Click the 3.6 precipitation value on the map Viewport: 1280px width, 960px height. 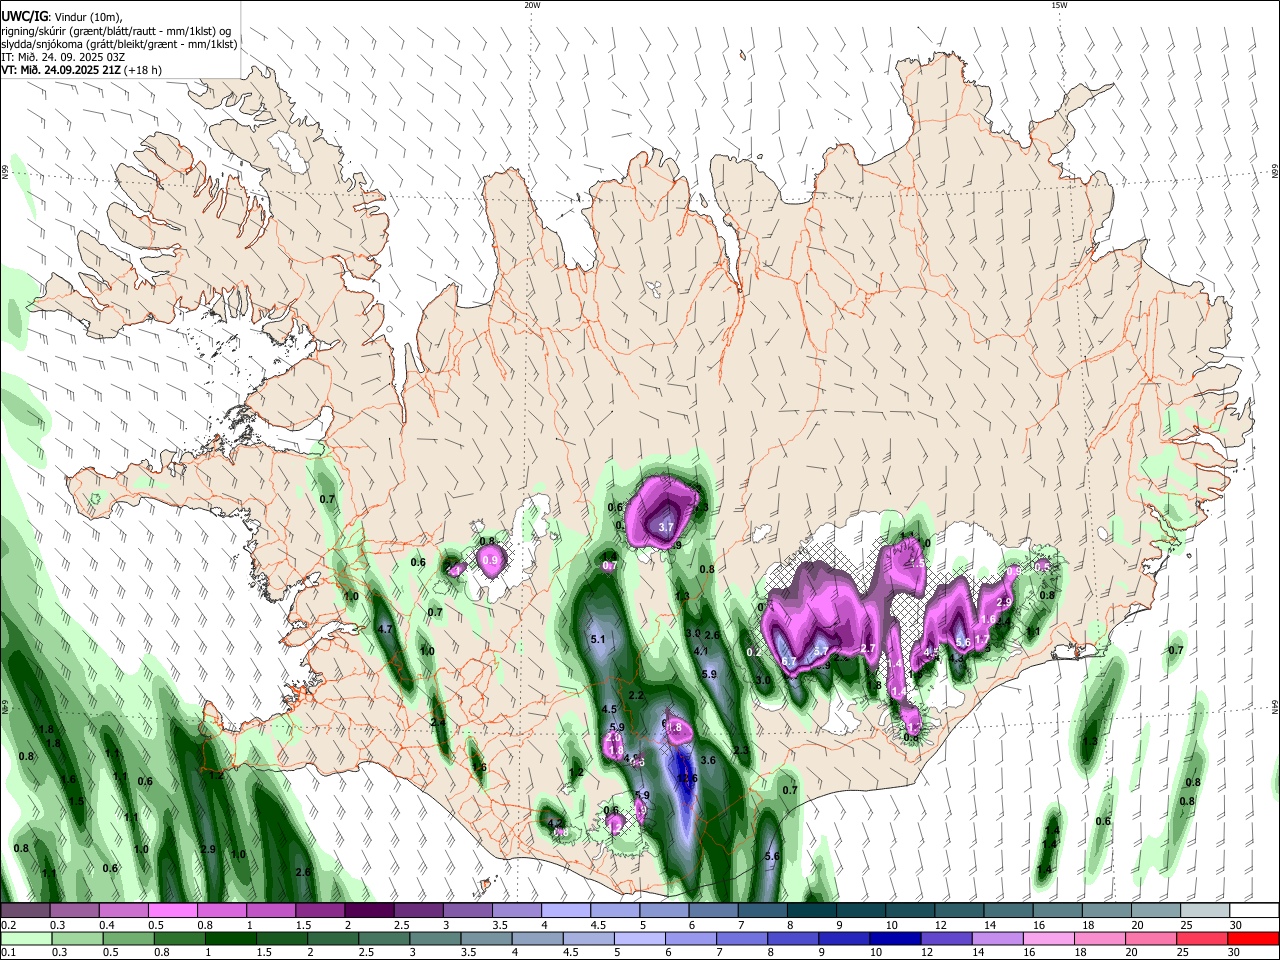pyautogui.click(x=708, y=761)
